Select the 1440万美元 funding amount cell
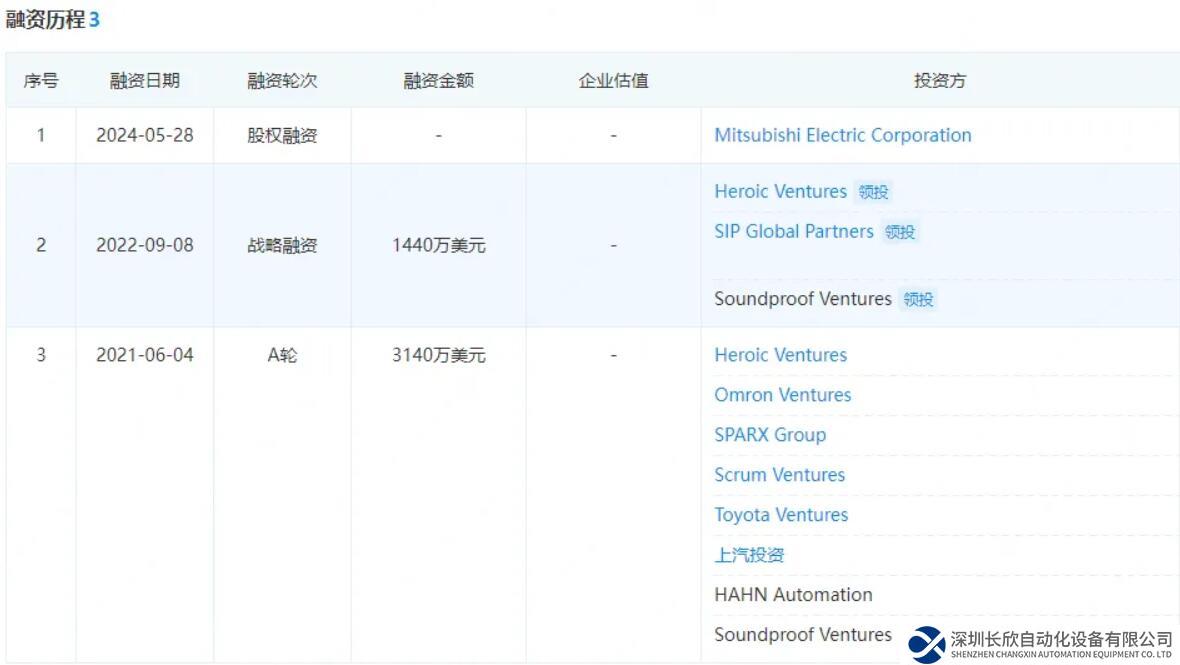The width and height of the screenshot is (1180, 665). click(x=438, y=245)
